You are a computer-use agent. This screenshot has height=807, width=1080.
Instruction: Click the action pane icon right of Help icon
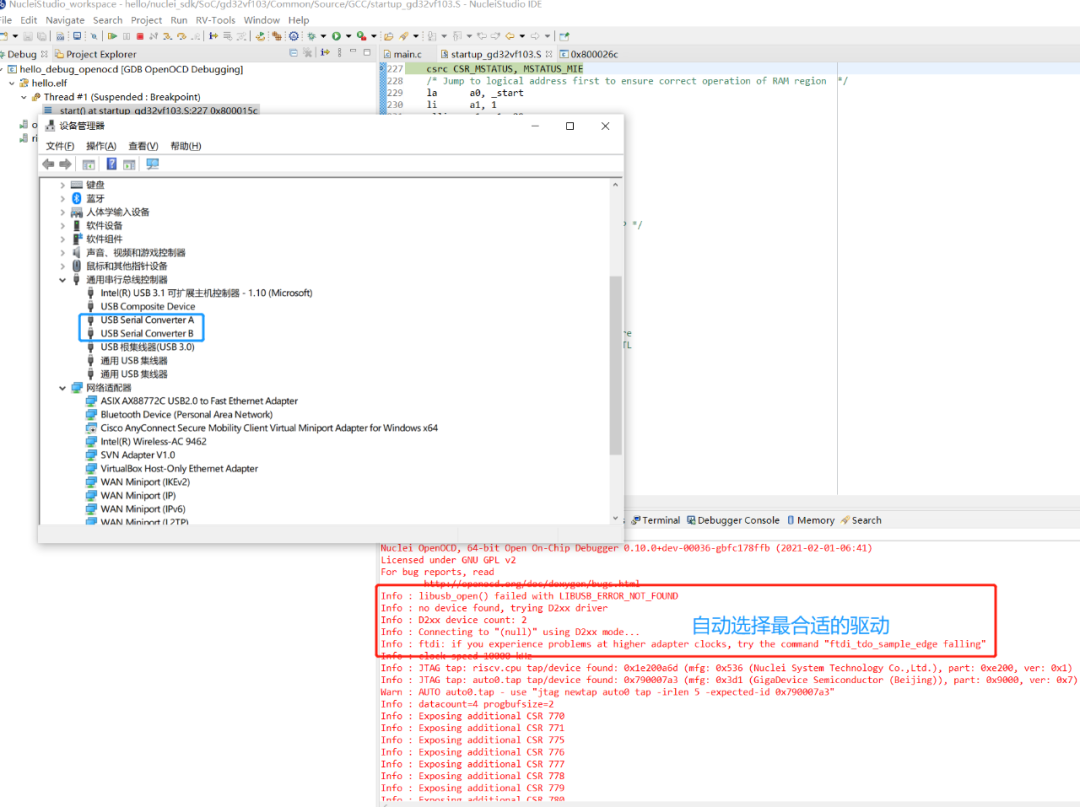click(x=129, y=165)
